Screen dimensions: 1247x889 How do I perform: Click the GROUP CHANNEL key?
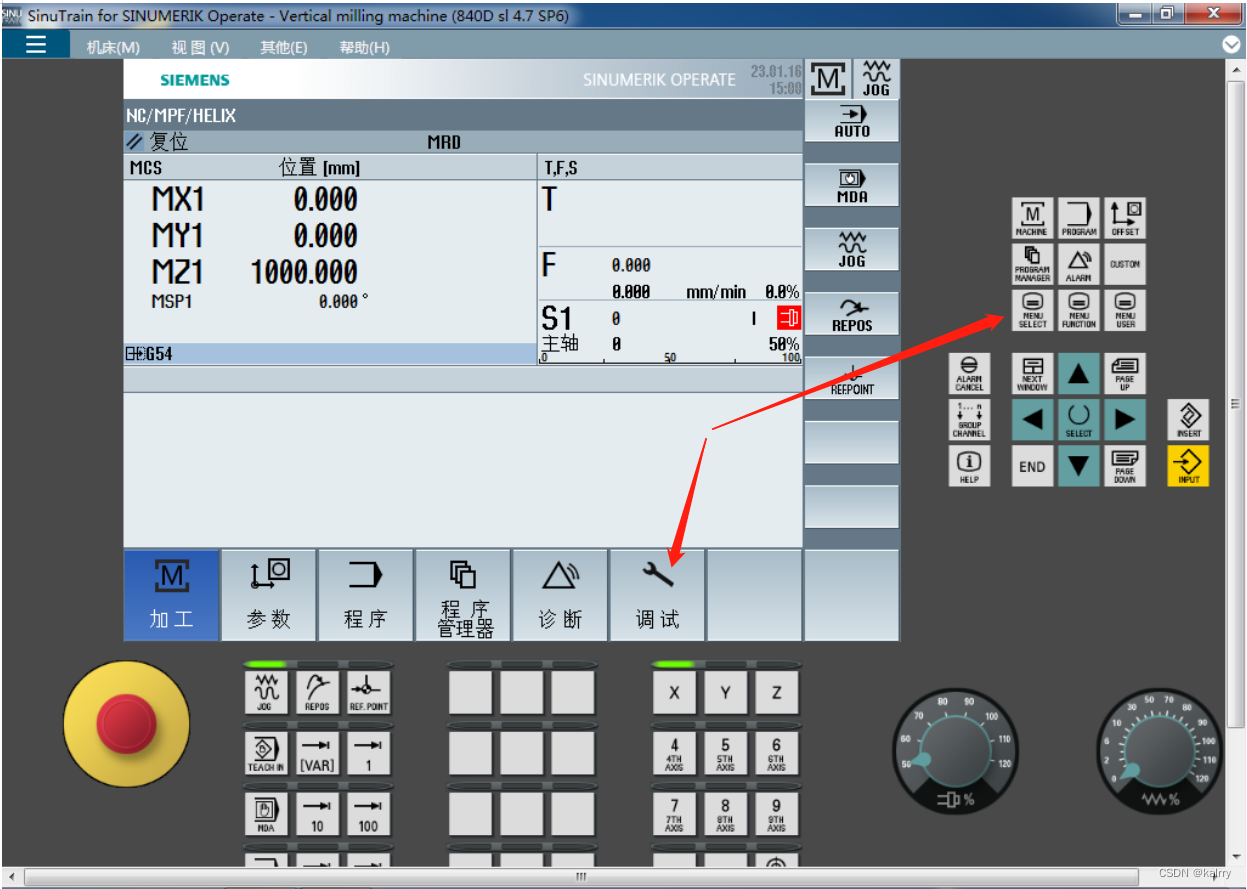pyautogui.click(x=969, y=420)
